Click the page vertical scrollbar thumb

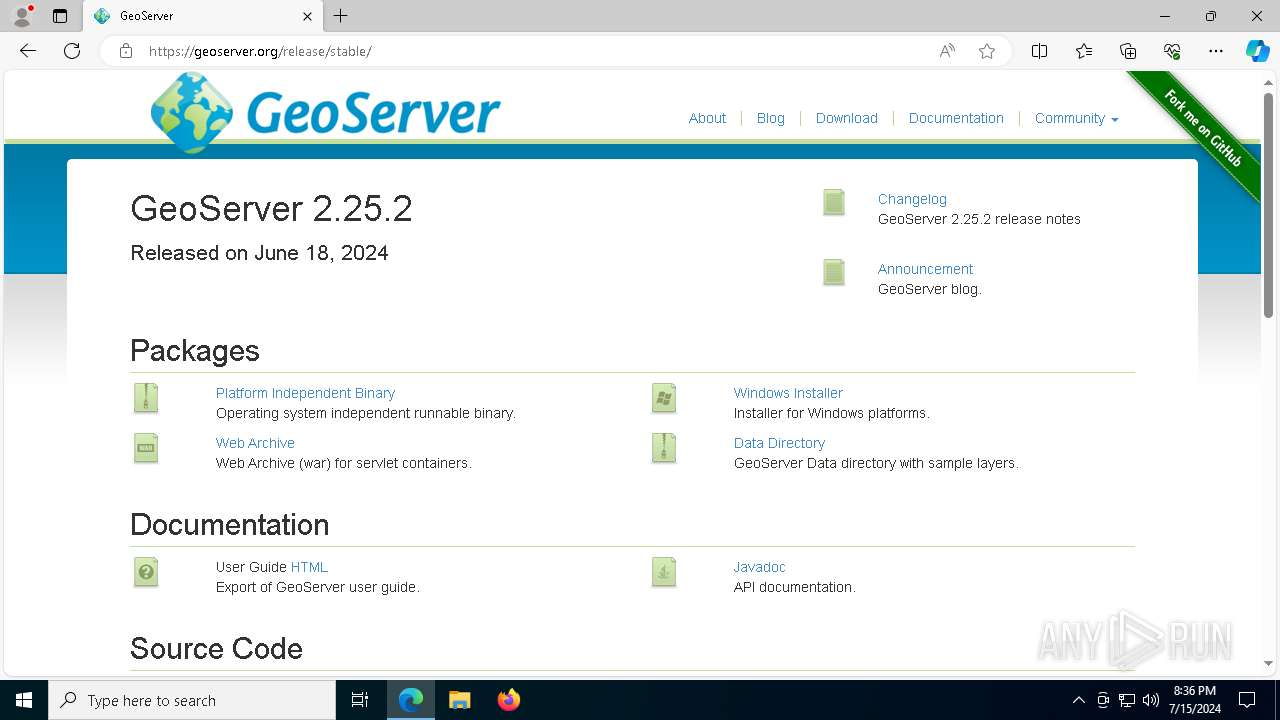tap(1268, 205)
